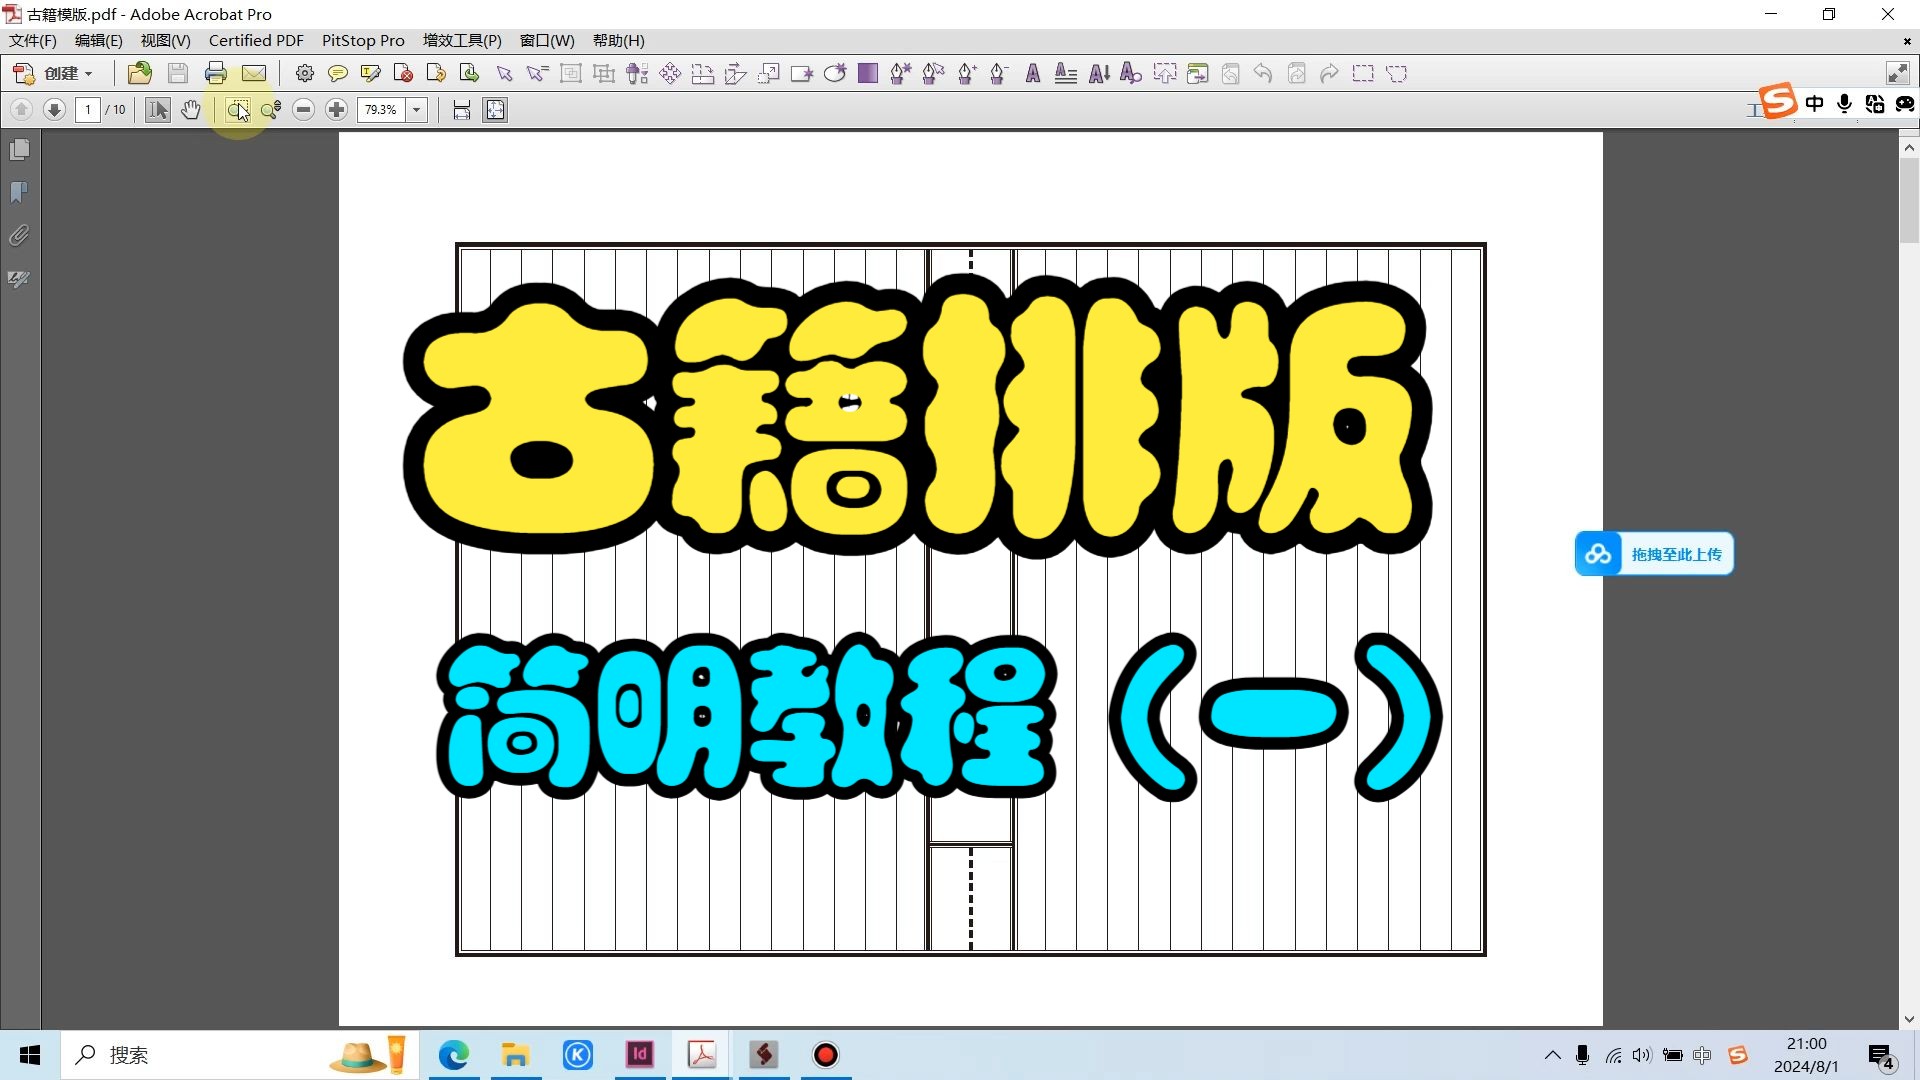Image resolution: width=1920 pixels, height=1080 pixels.
Task: Click the envelope email icon
Action: point(254,73)
